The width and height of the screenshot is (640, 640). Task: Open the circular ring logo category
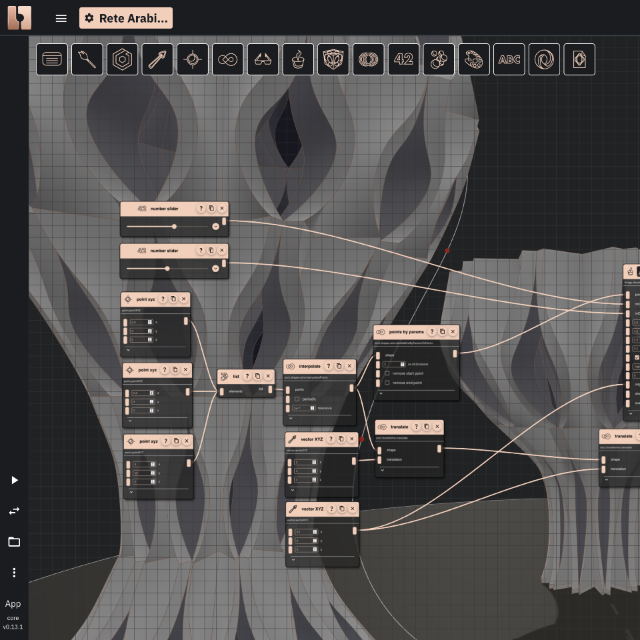click(544, 59)
